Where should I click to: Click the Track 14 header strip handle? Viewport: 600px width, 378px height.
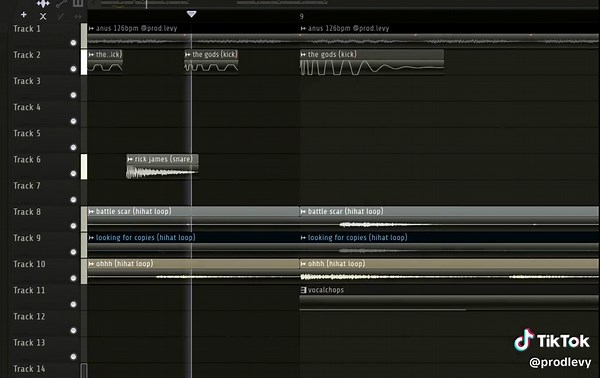(84, 370)
